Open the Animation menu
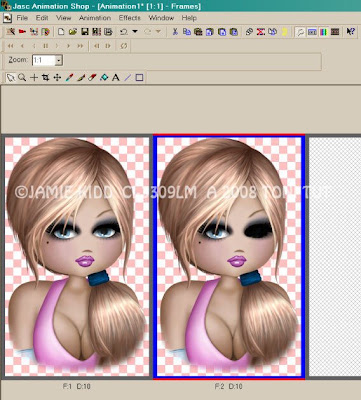Screen dimensions: 361x400 coord(95,18)
